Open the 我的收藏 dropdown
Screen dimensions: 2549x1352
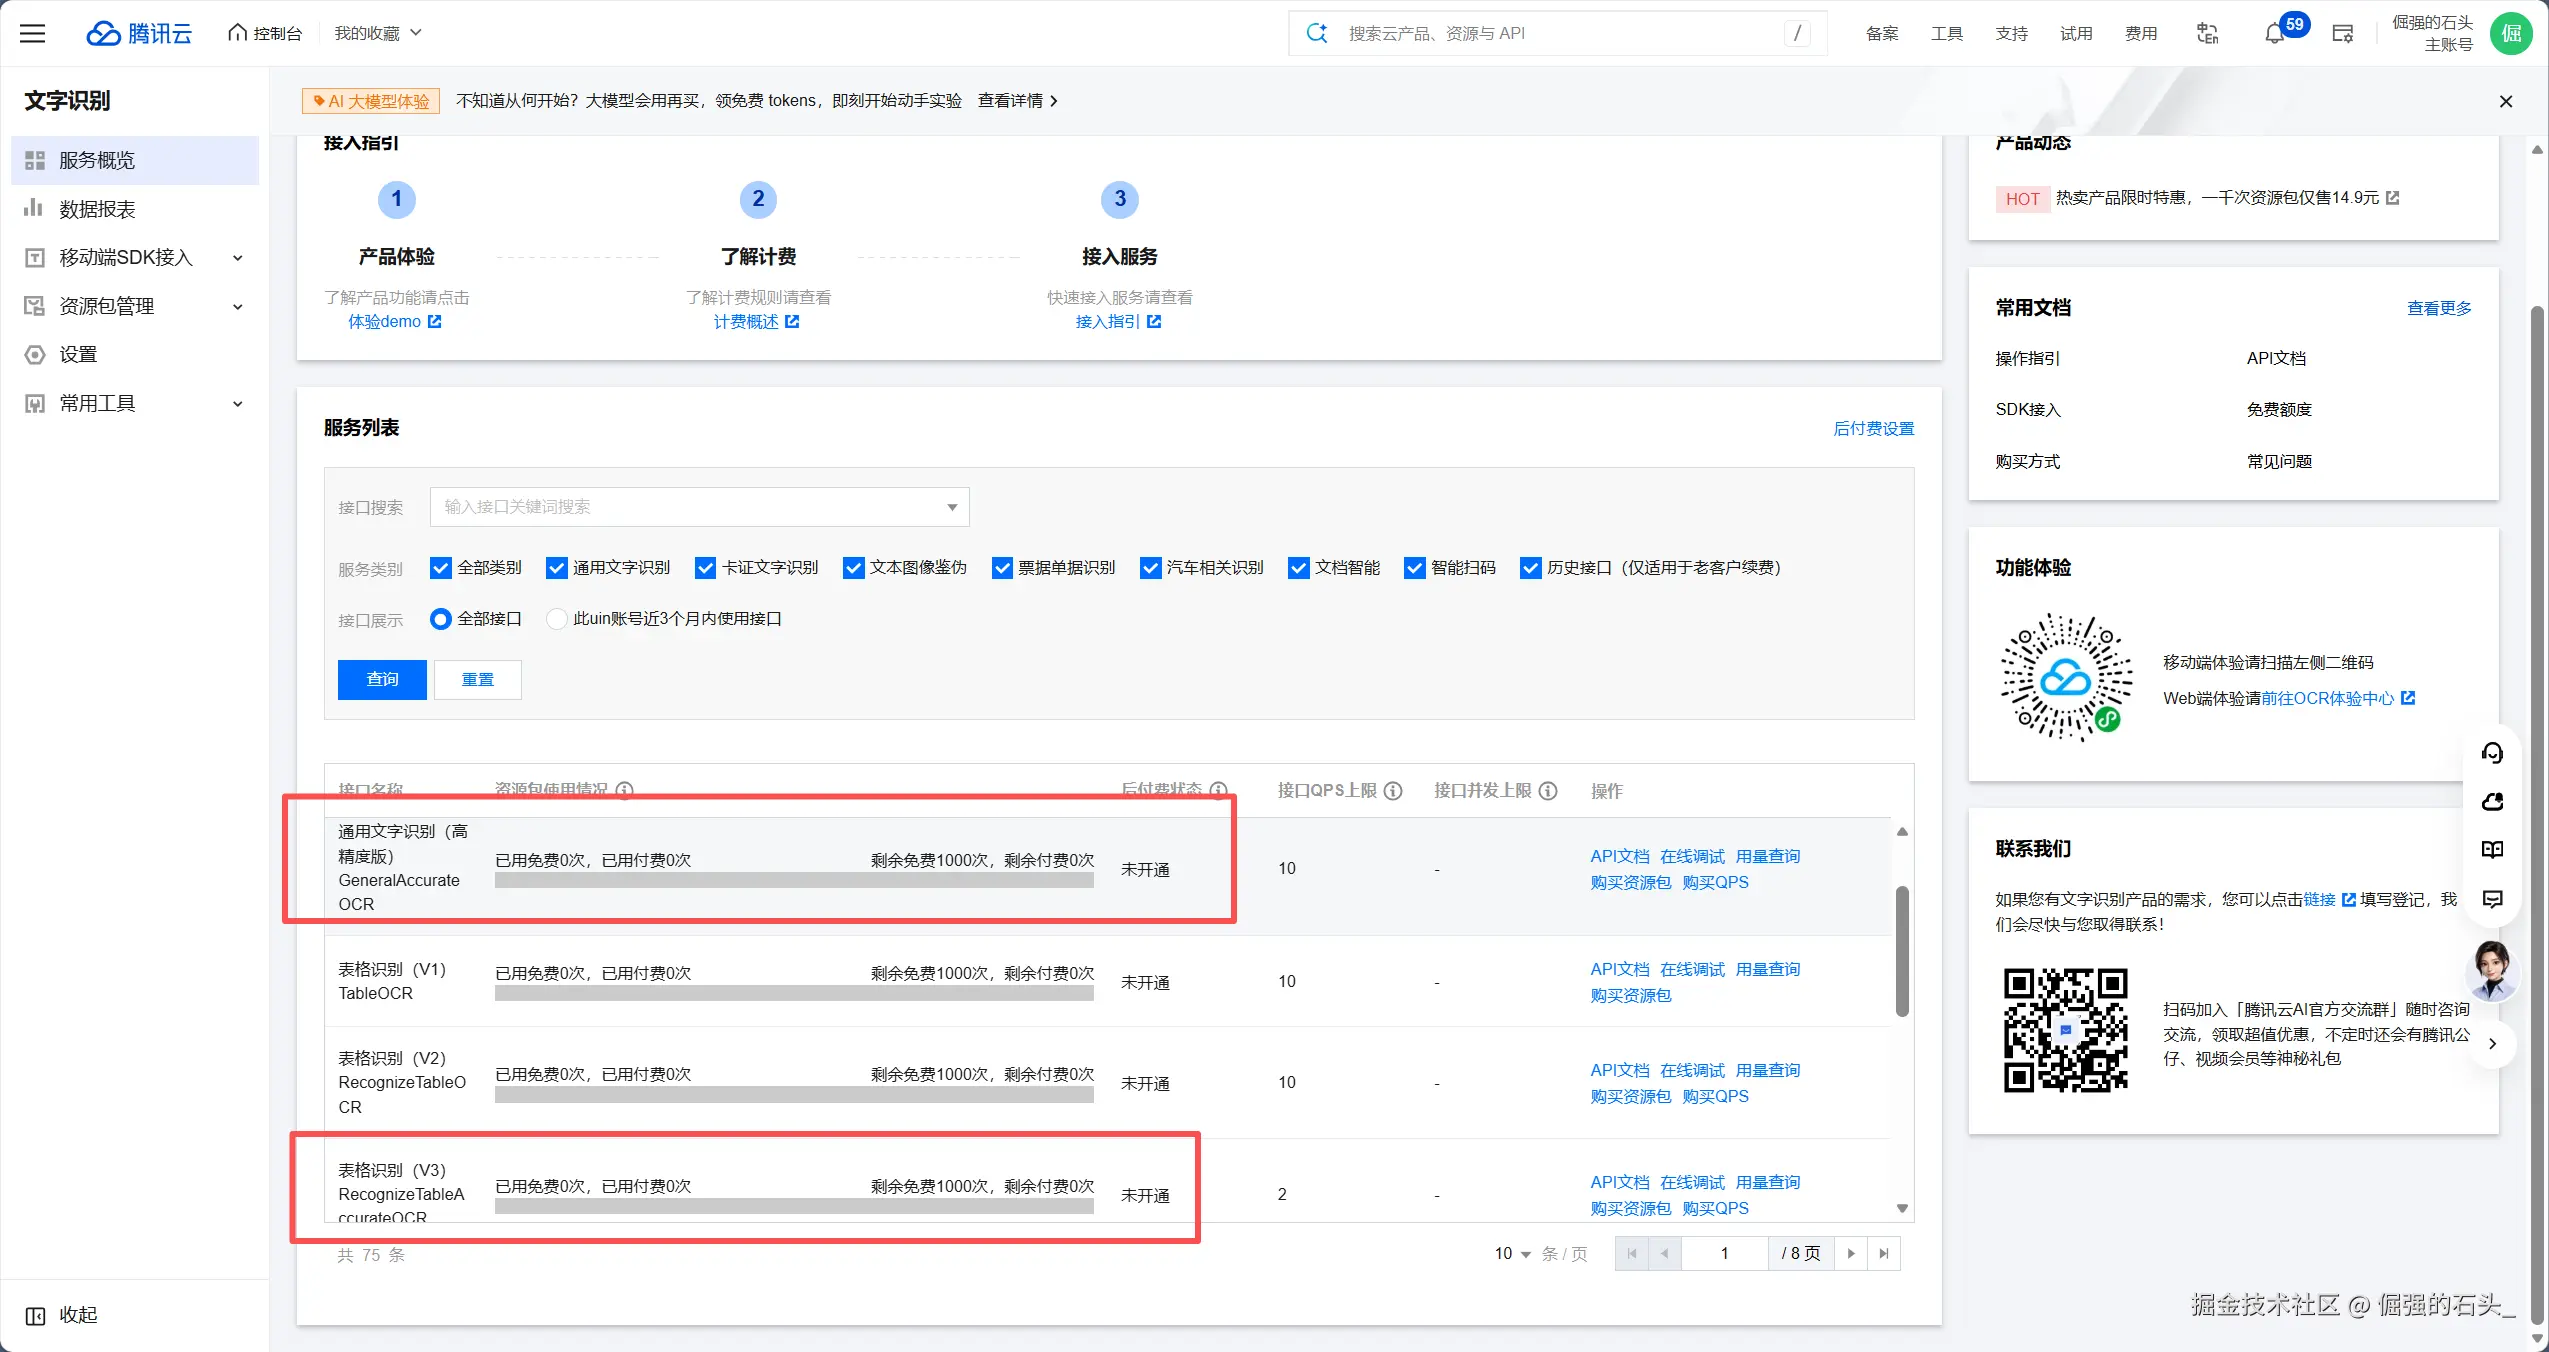(378, 33)
